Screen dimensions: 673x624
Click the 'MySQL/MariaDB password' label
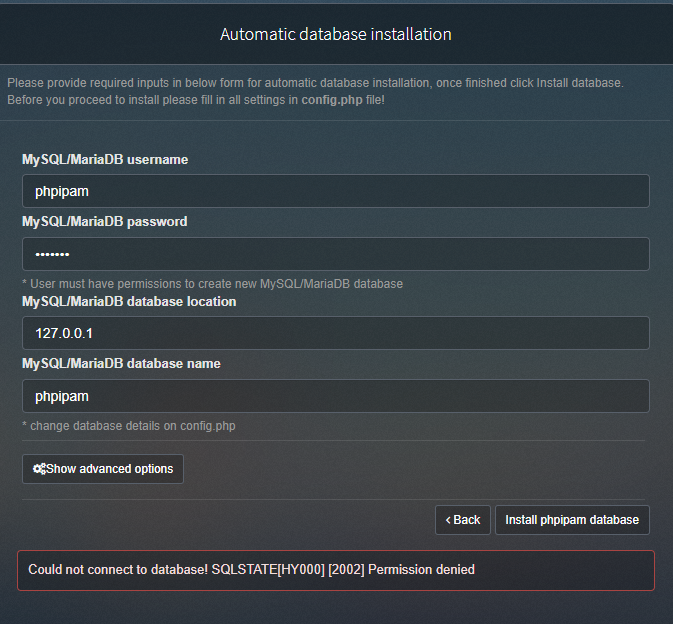click(105, 221)
